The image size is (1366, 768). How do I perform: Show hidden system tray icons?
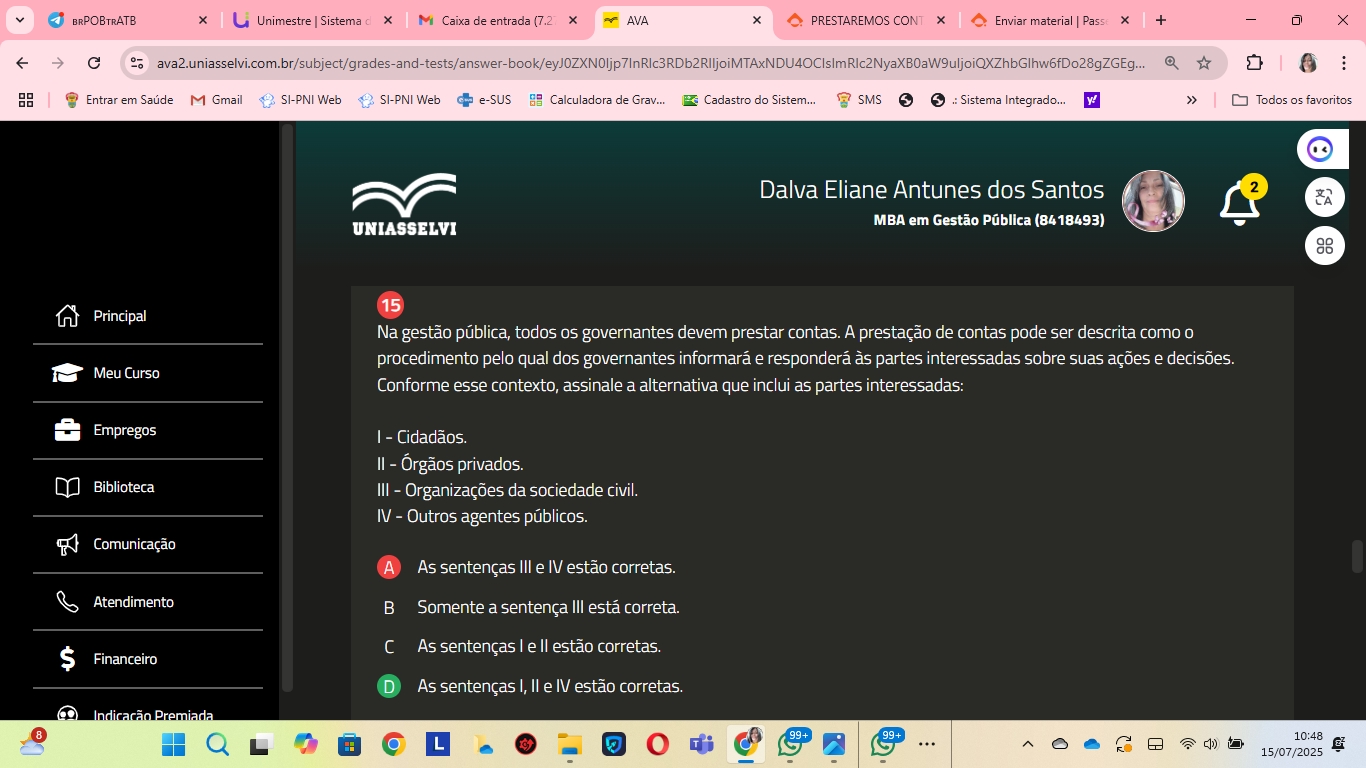point(1027,744)
